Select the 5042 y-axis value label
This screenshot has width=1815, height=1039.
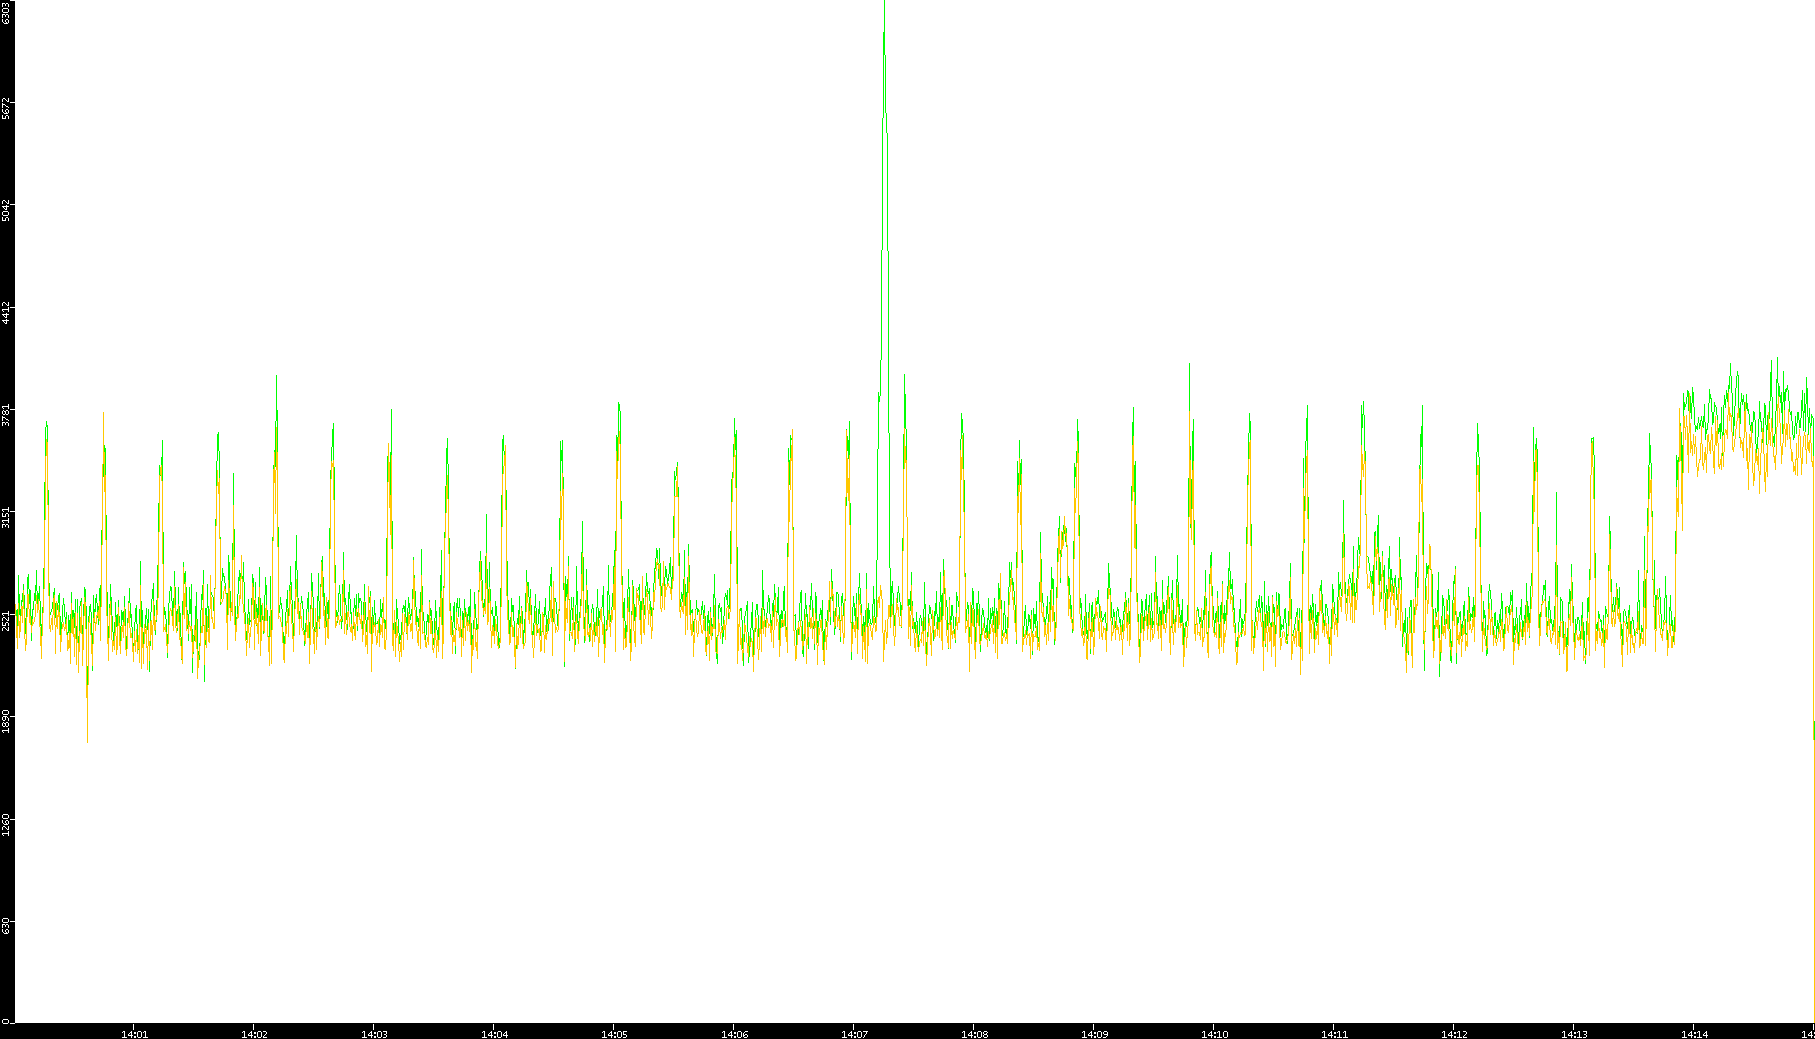click(6, 210)
